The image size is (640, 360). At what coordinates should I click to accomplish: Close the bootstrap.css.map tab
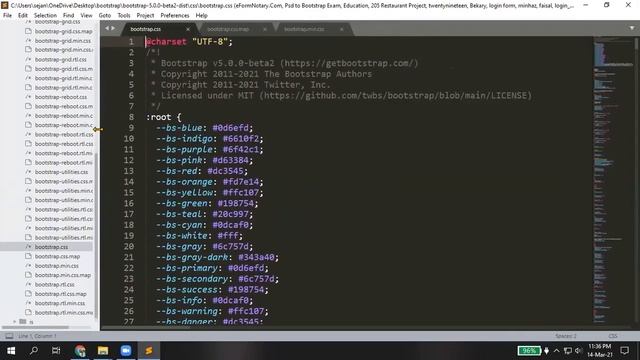click(264, 29)
